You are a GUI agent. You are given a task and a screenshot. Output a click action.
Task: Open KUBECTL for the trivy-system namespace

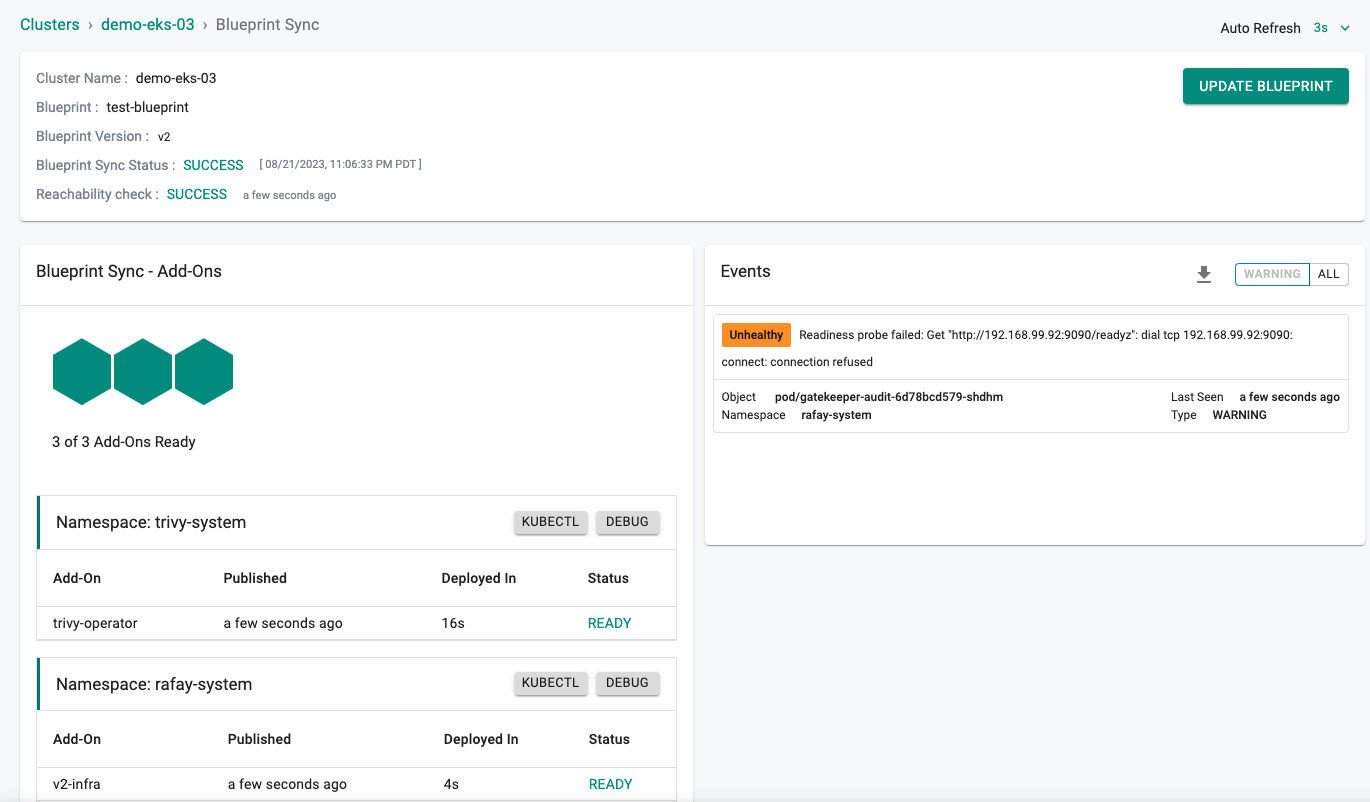coord(550,522)
